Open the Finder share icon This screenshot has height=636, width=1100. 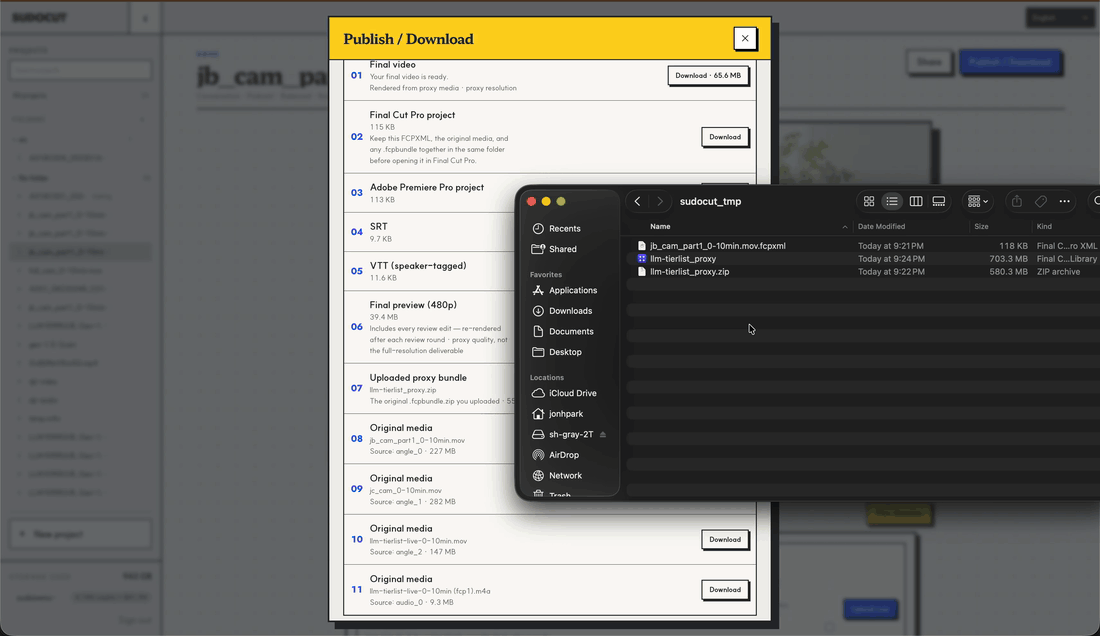tap(1017, 201)
